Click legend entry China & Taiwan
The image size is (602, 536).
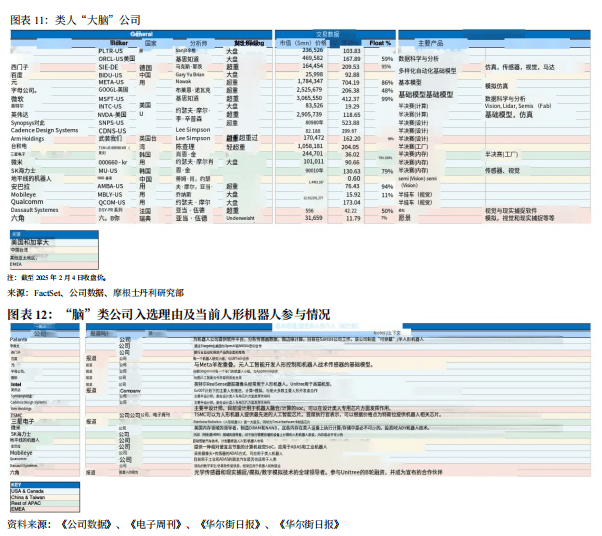pos(28,497)
